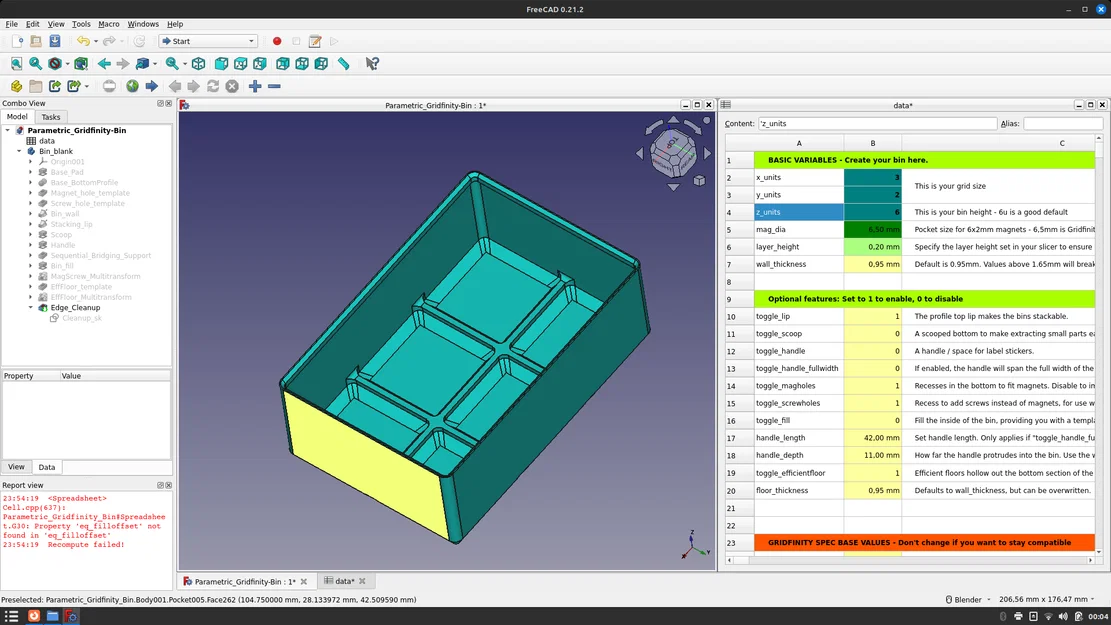
Task: Click the What's This help icon
Action: click(x=372, y=63)
